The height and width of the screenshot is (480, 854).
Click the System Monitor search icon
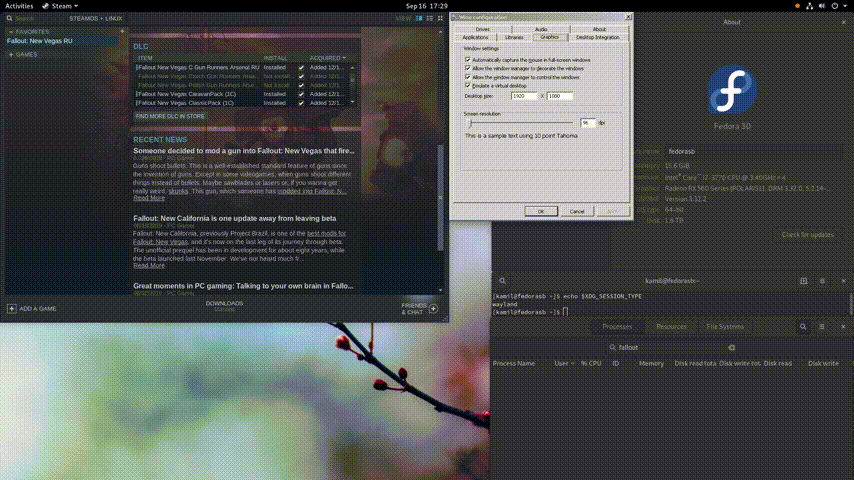(x=803, y=327)
